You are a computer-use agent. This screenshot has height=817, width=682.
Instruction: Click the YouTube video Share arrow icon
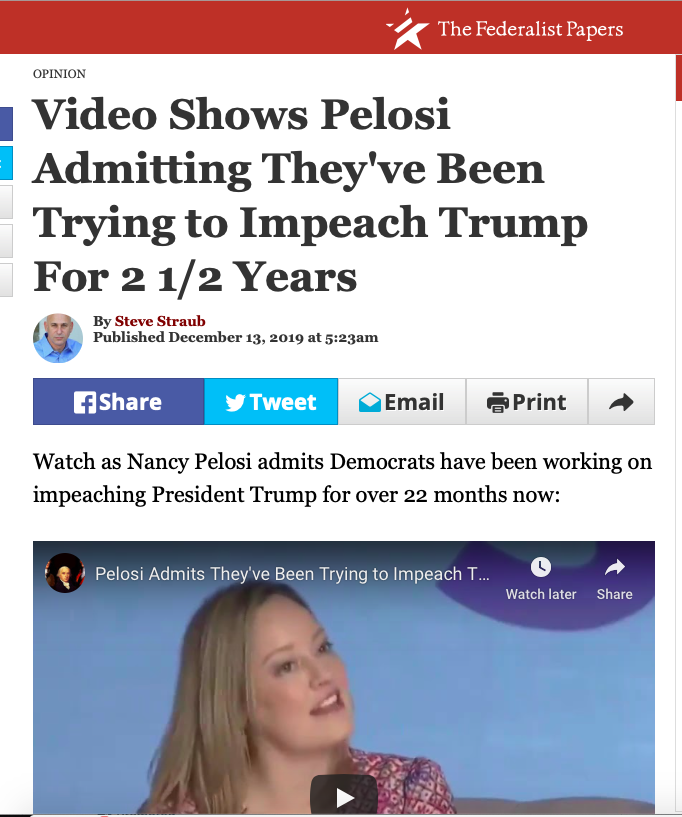(x=615, y=567)
